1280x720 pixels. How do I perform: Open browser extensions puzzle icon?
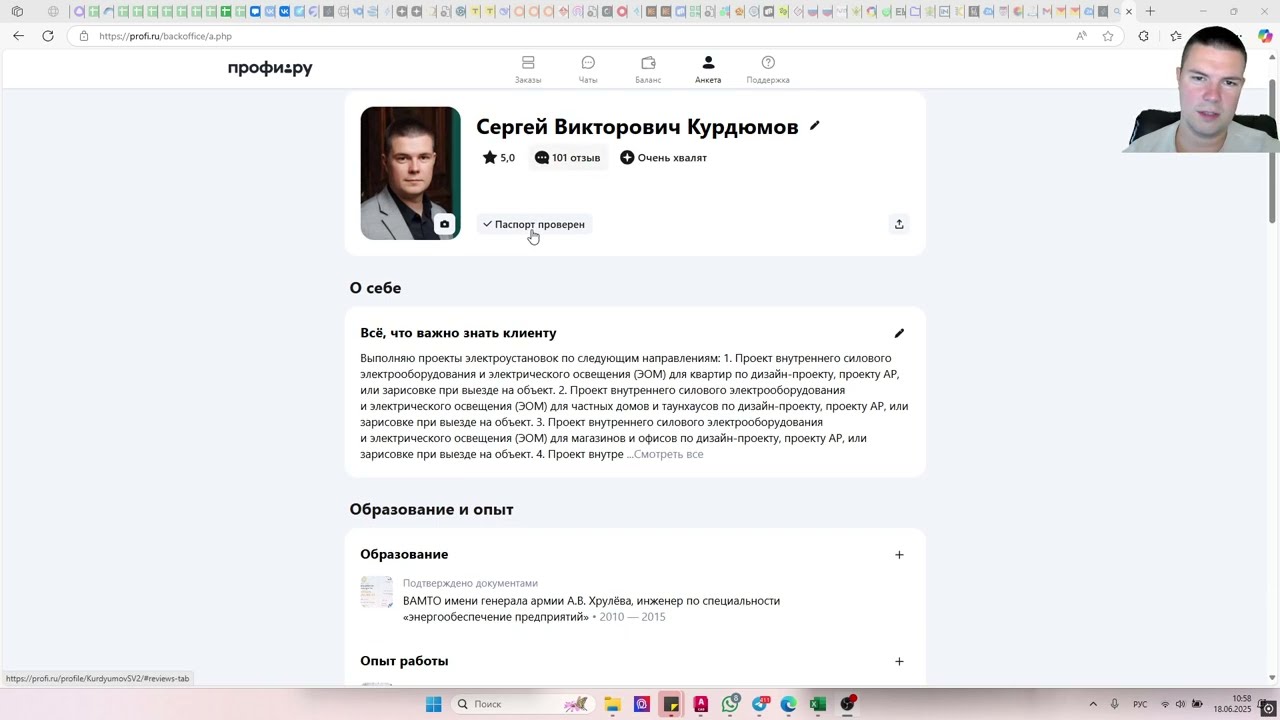pyautogui.click(x=1144, y=36)
